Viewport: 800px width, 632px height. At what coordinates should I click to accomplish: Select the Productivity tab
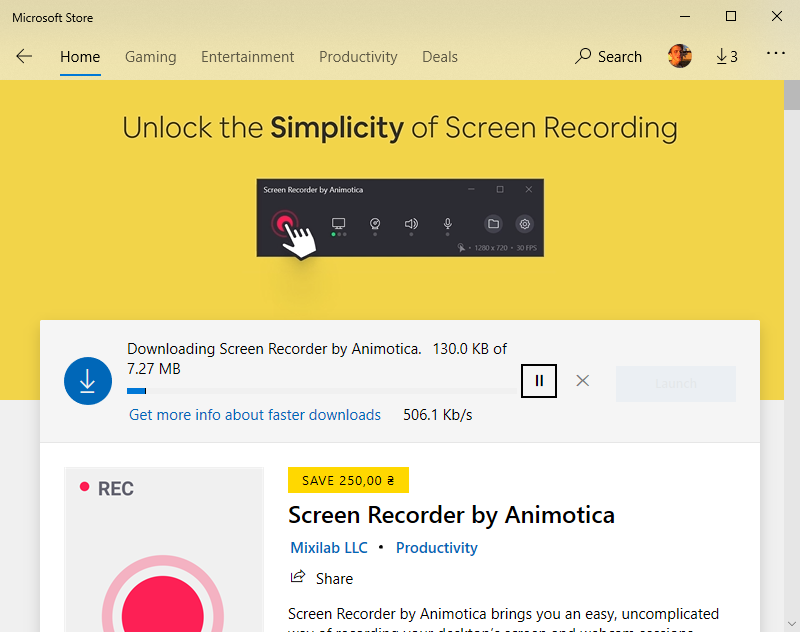(x=358, y=57)
